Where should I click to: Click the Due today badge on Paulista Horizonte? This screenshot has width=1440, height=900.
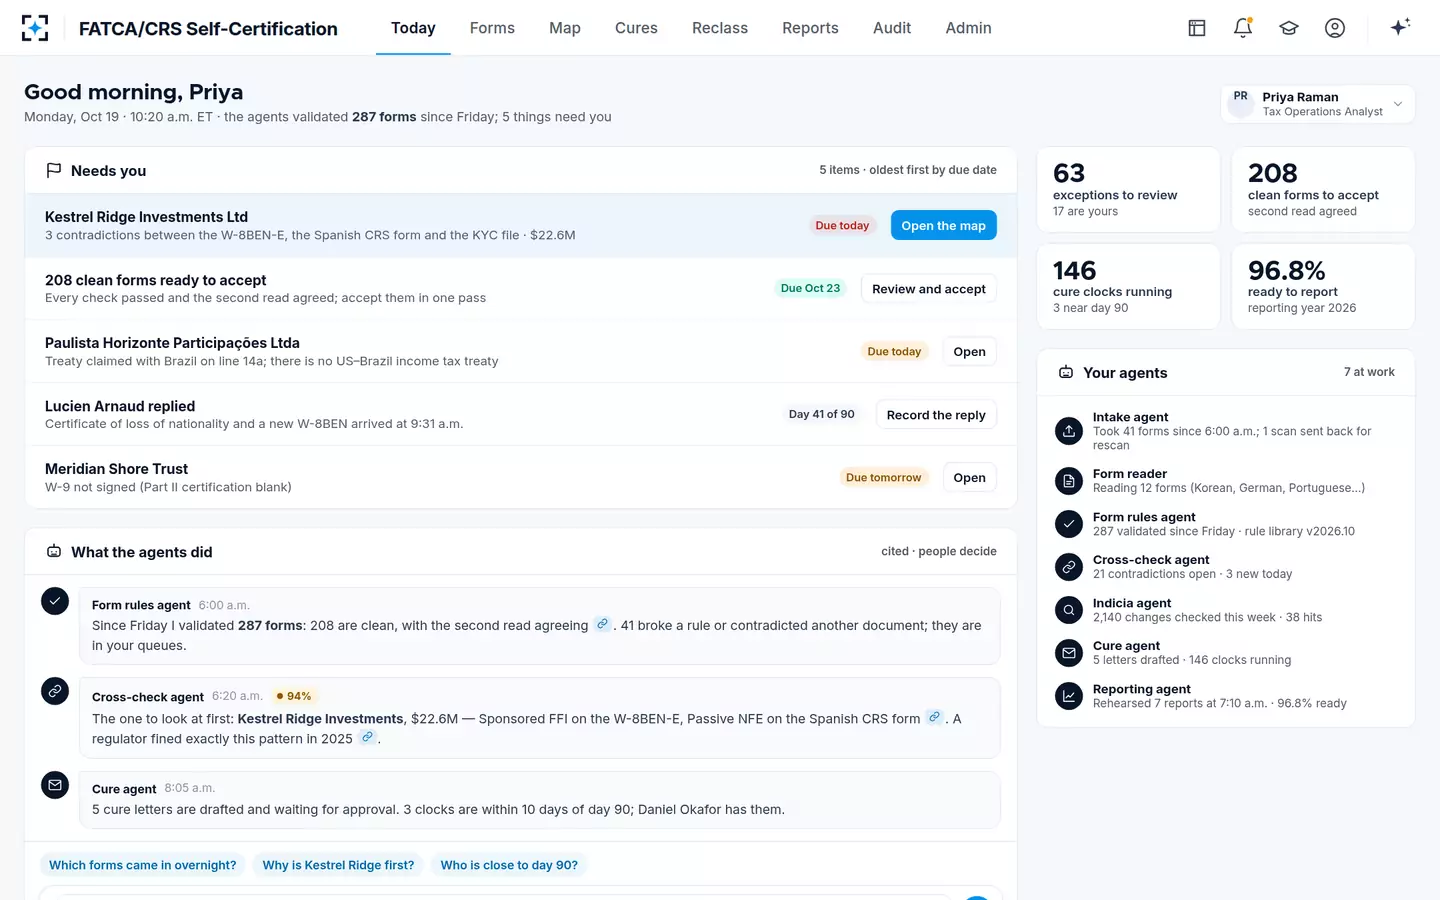click(894, 352)
